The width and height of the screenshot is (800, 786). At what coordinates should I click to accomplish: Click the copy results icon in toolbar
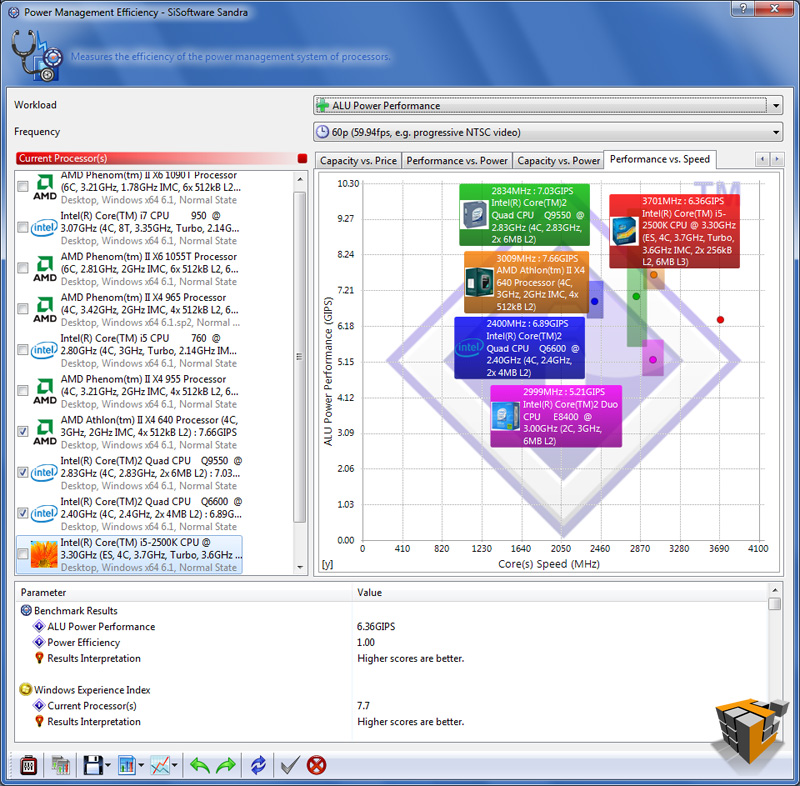pos(61,765)
